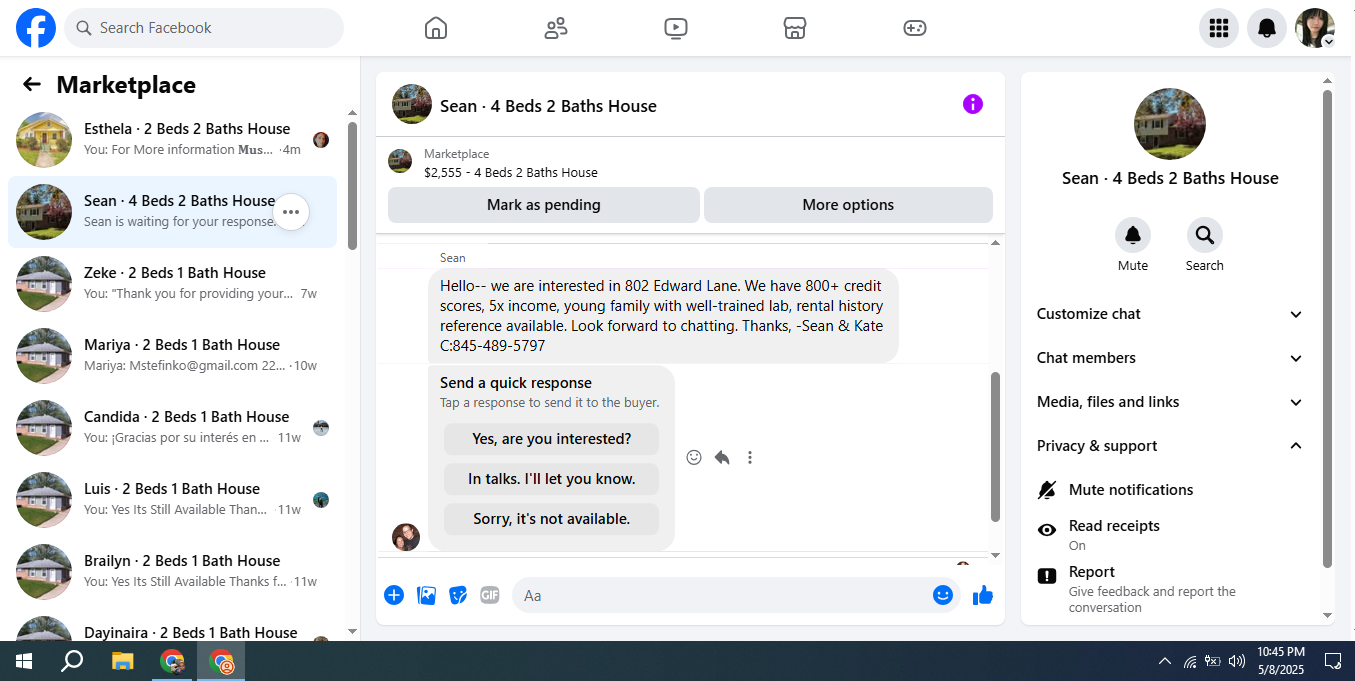The height and width of the screenshot is (681, 1355).
Task: Collapse the Privacy & support section
Action: point(1170,446)
